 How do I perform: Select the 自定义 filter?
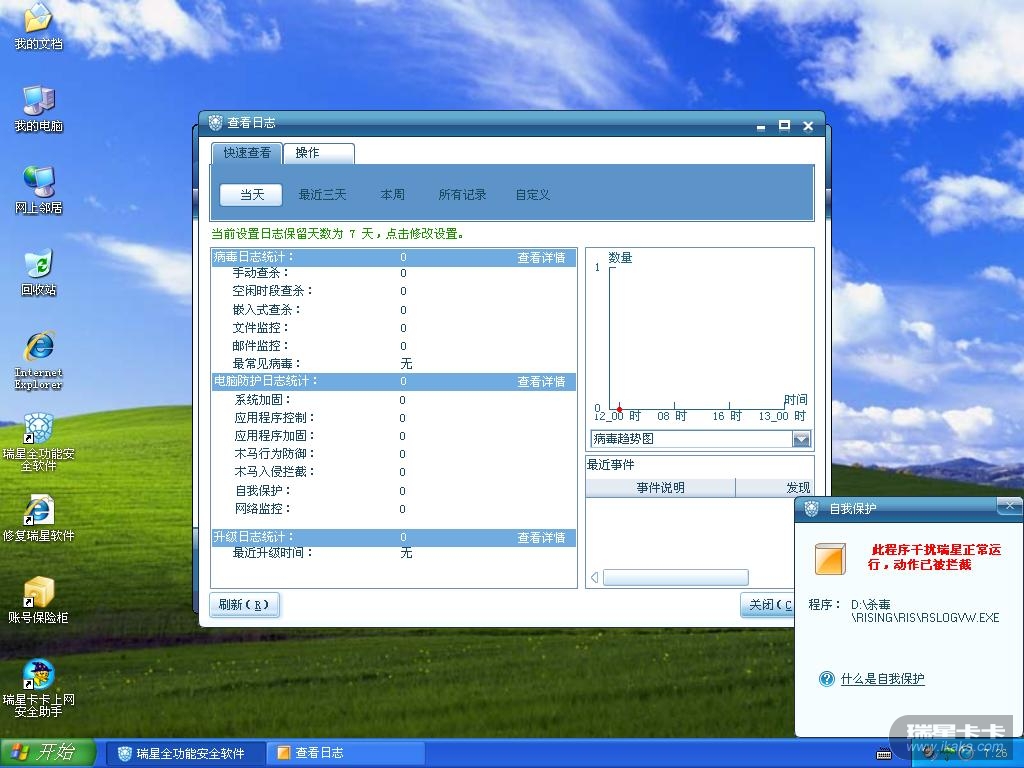[x=533, y=195]
